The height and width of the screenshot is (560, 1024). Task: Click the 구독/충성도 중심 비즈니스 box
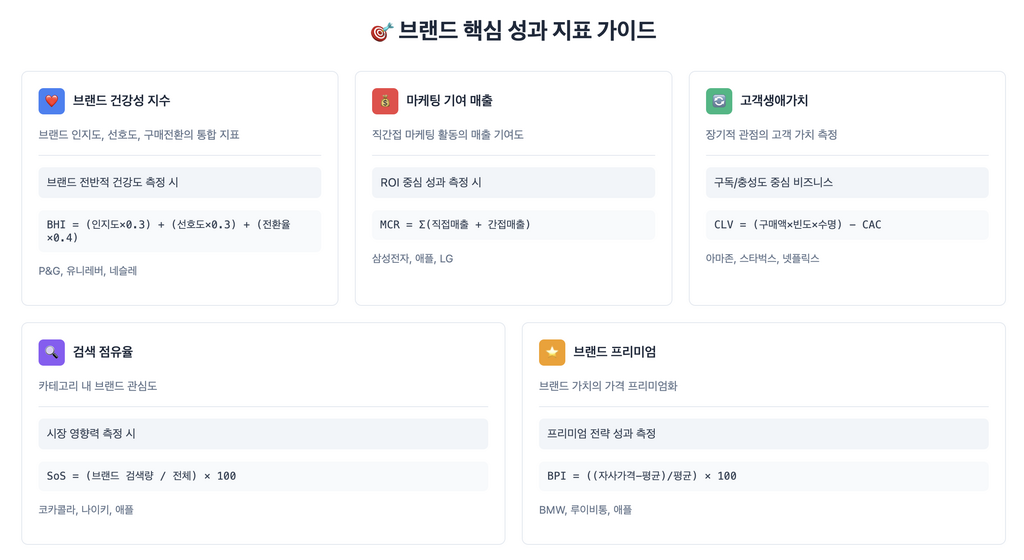(847, 183)
